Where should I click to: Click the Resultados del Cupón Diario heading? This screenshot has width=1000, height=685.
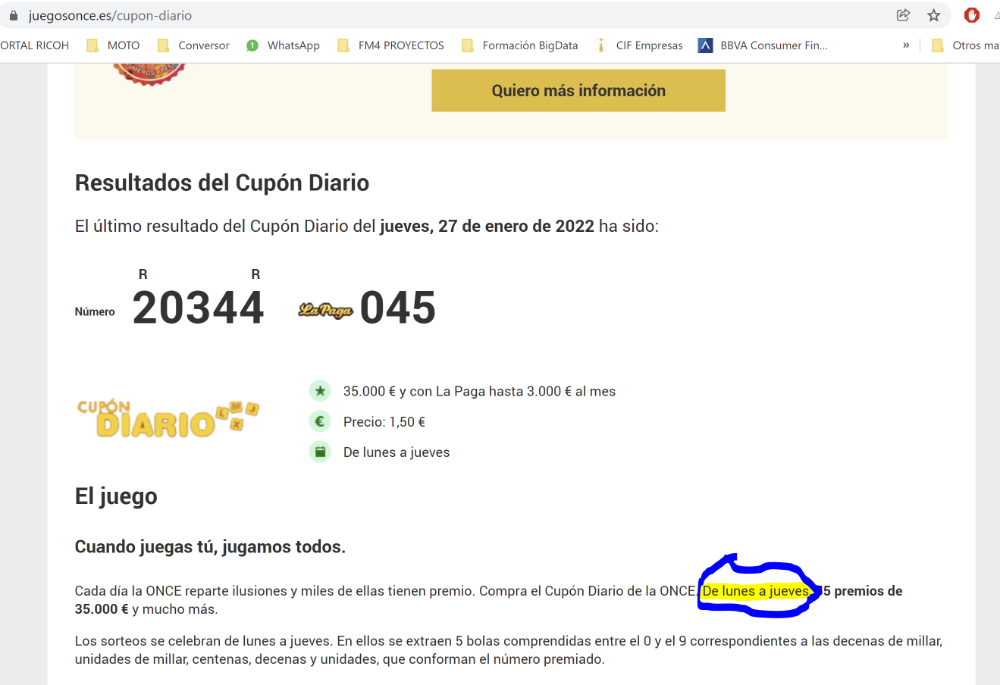point(222,183)
